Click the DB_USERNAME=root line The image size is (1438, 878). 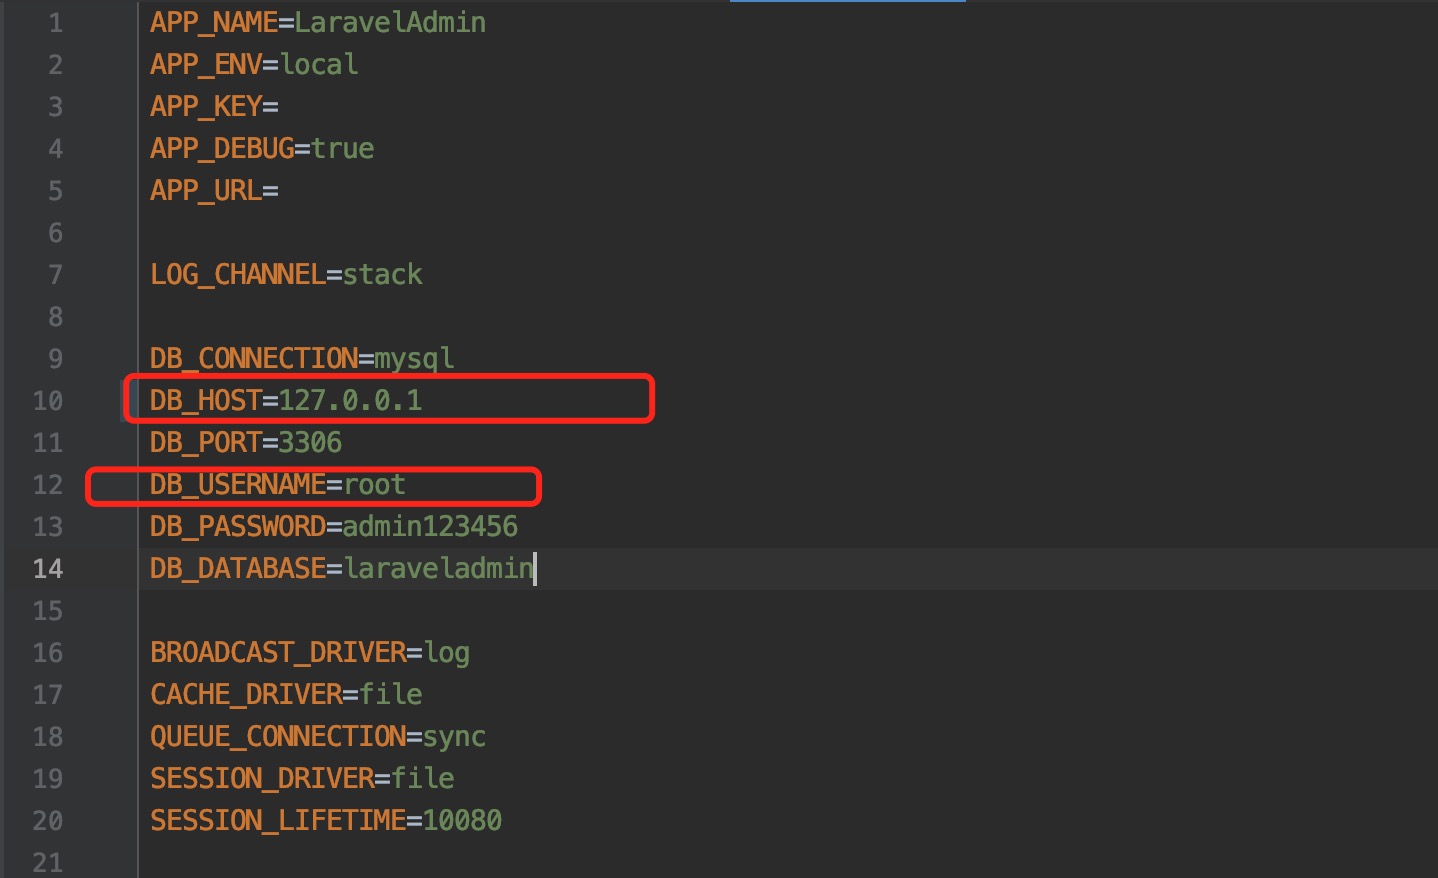tap(278, 484)
